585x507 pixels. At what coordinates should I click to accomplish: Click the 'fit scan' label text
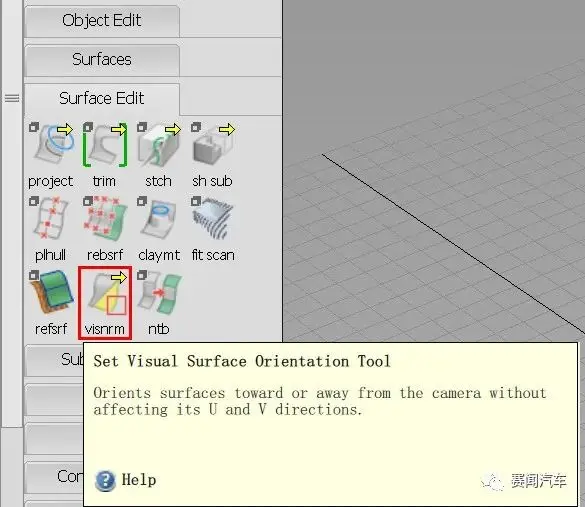[213, 255]
